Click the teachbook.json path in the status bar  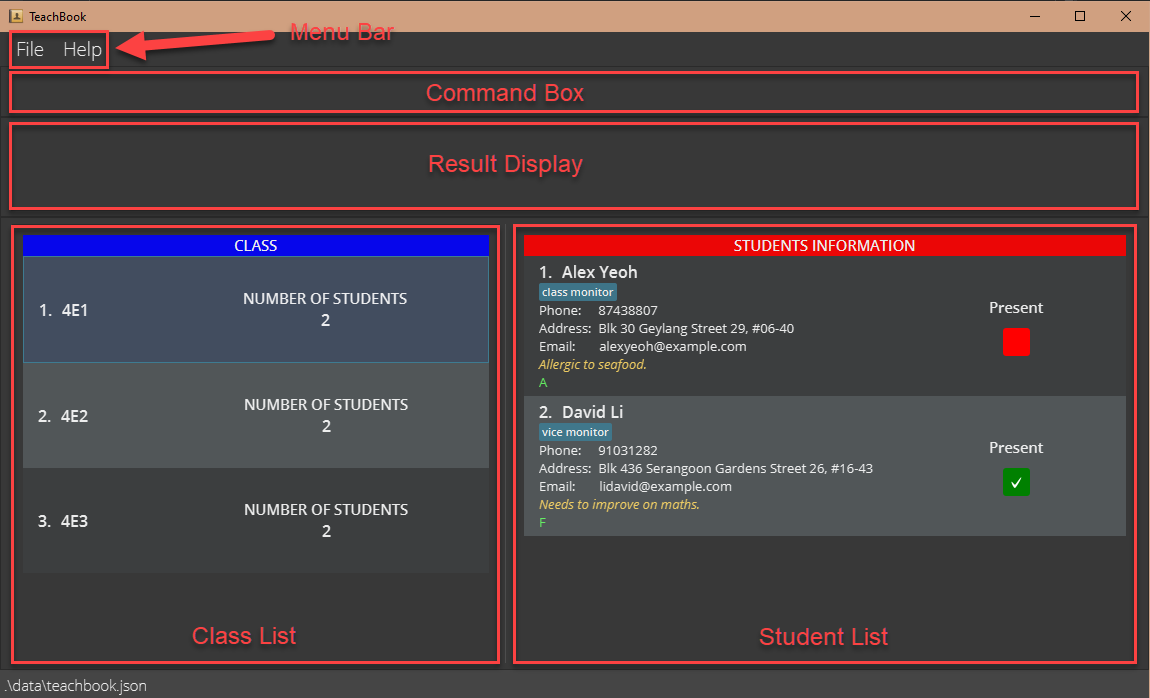[74, 685]
